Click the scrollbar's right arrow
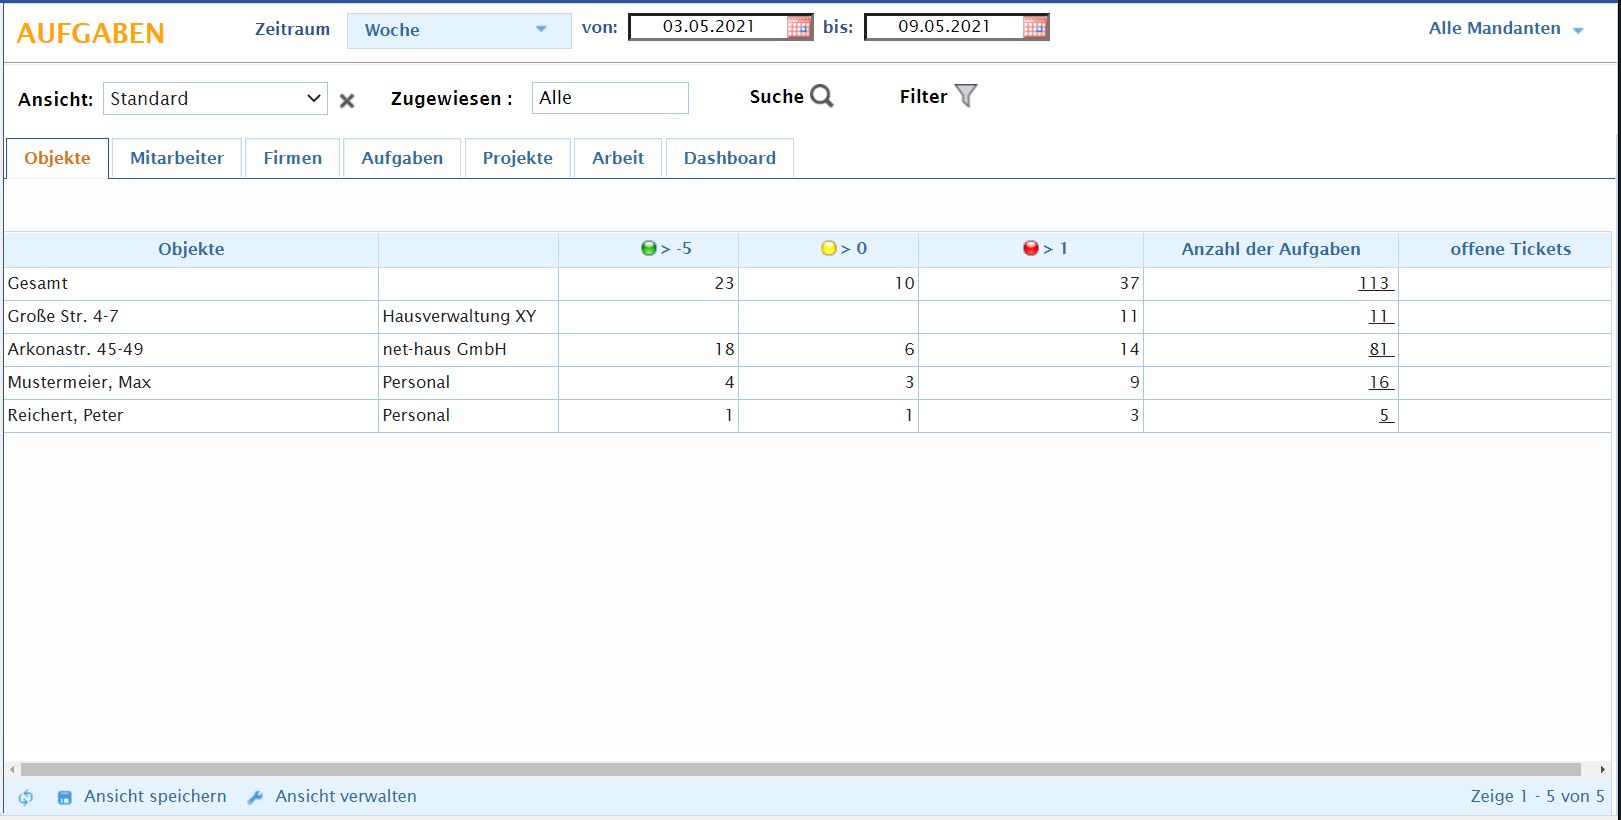Screen dimensions: 1621x820 pos(1602,770)
